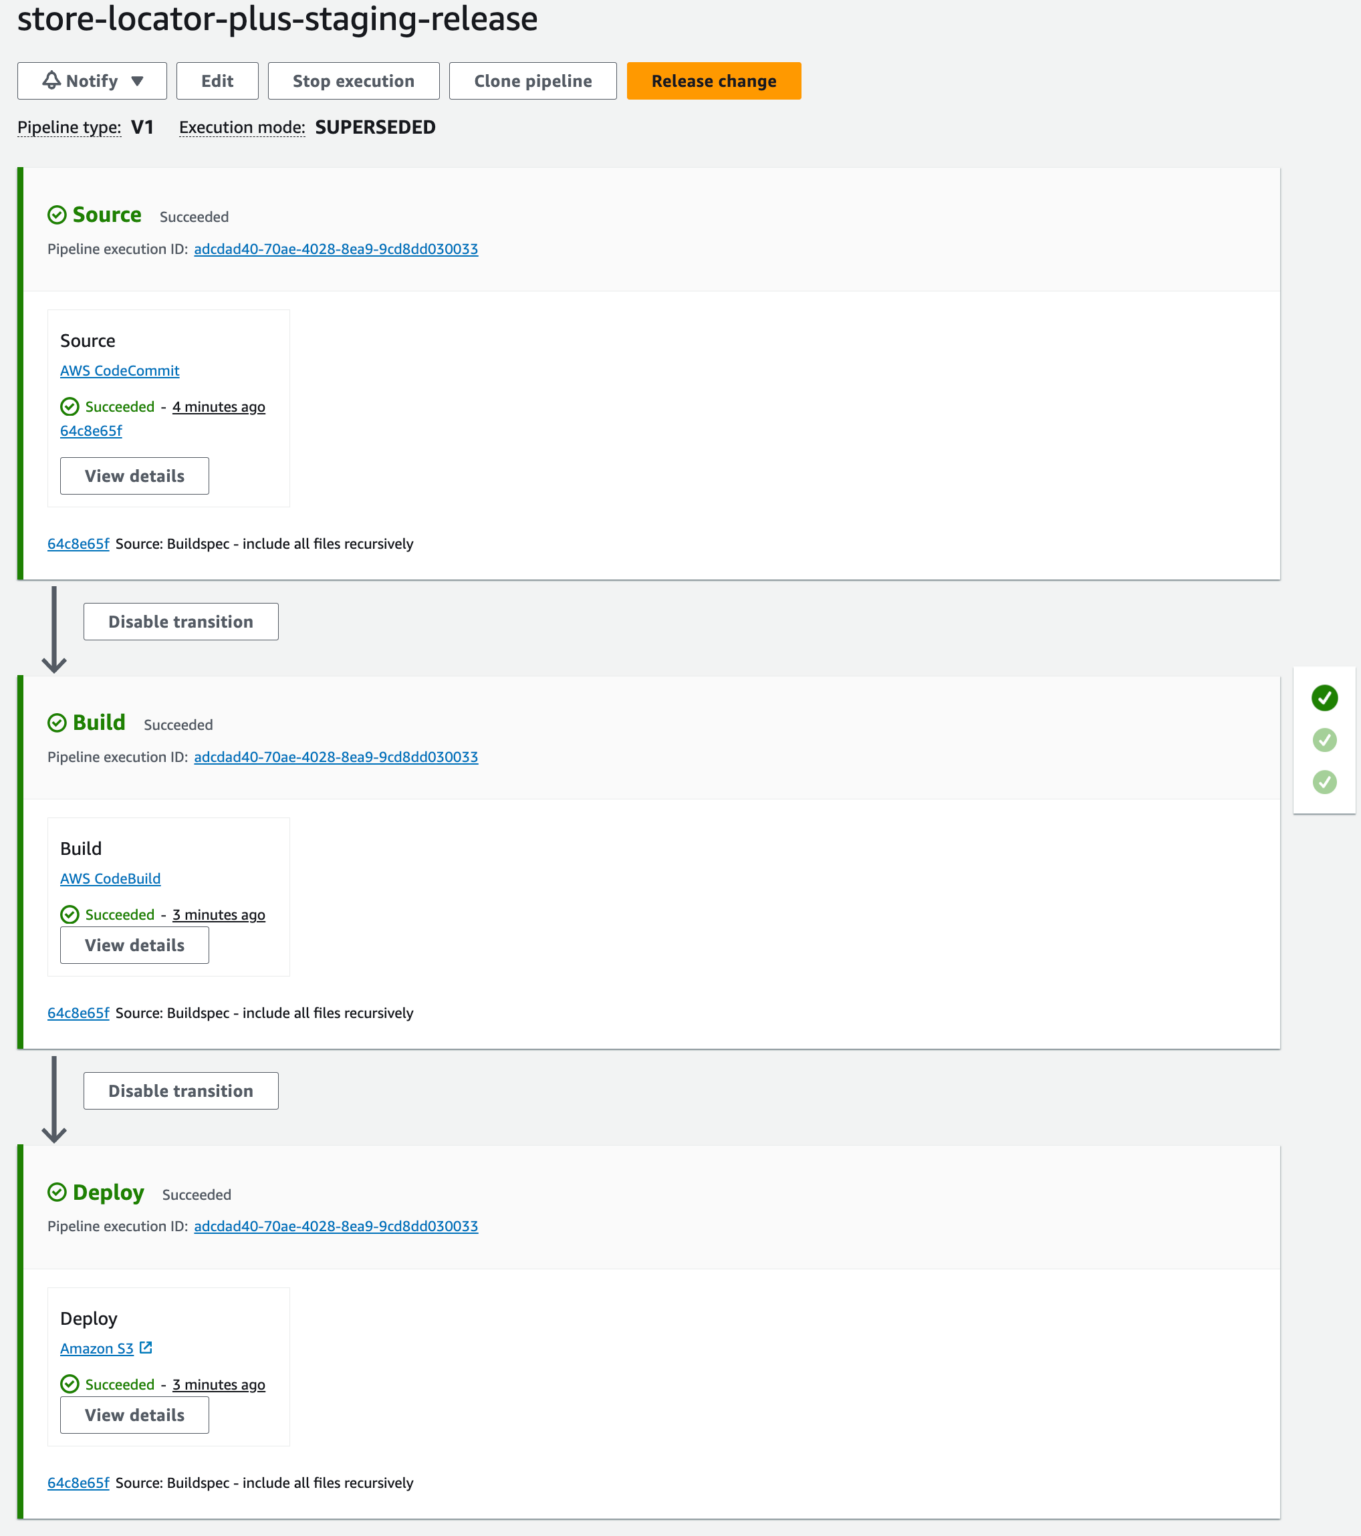Click the Deploy stage's green check icon
Screen dimensions: 1361x1536
coord(57,1192)
